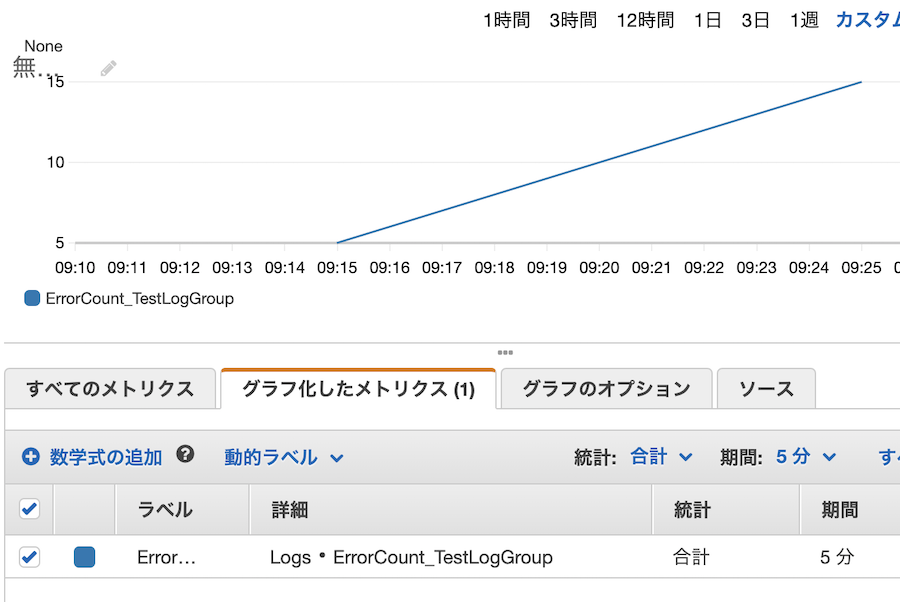
Task: Switch to the すべてのメトリクス tab
Action: [110, 388]
